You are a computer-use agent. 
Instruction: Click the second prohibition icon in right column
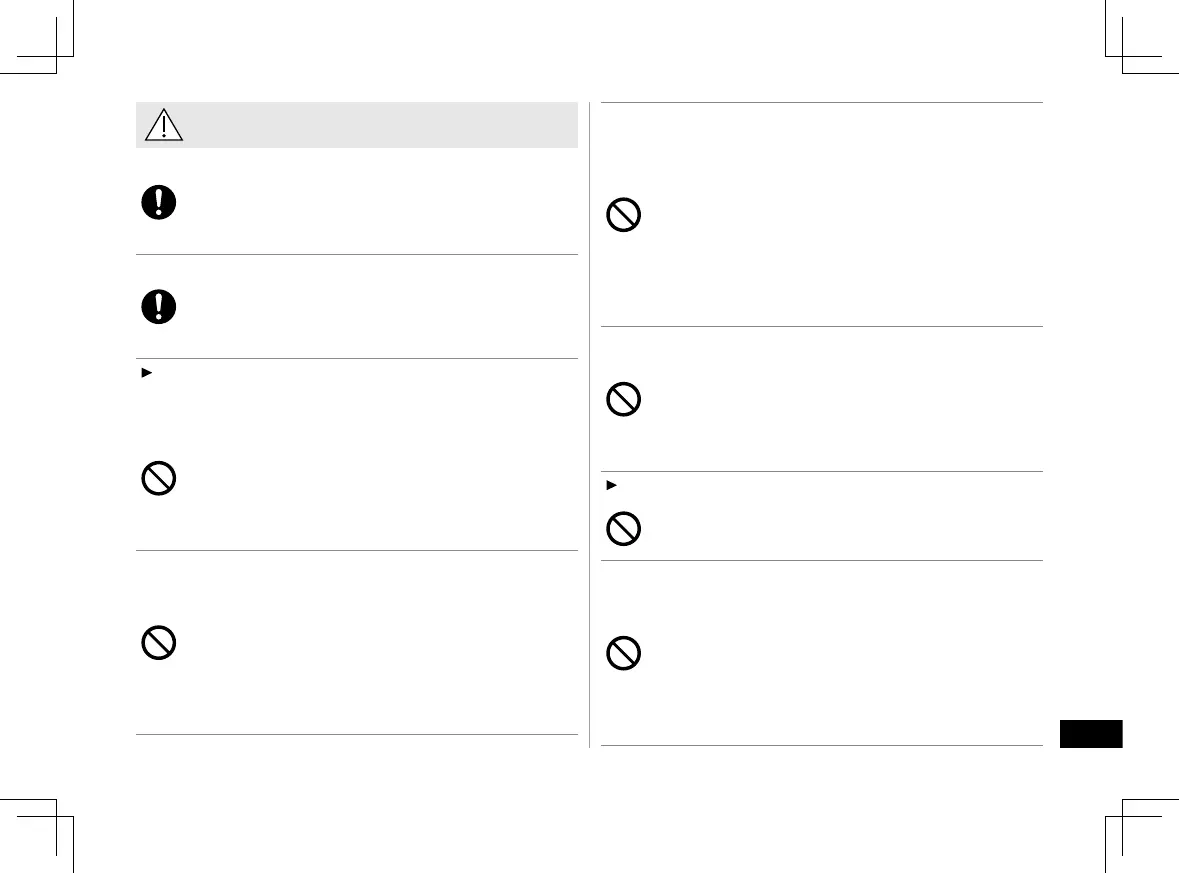[624, 401]
